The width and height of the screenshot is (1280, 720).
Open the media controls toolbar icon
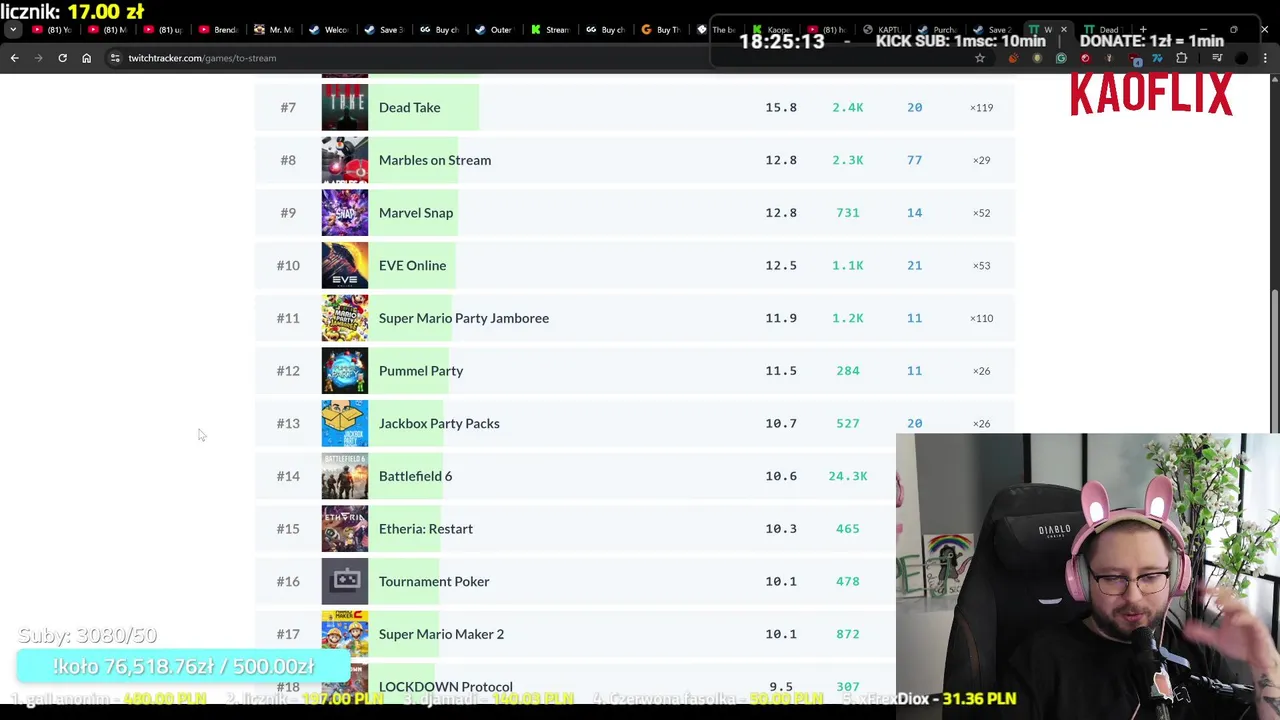point(1217,58)
